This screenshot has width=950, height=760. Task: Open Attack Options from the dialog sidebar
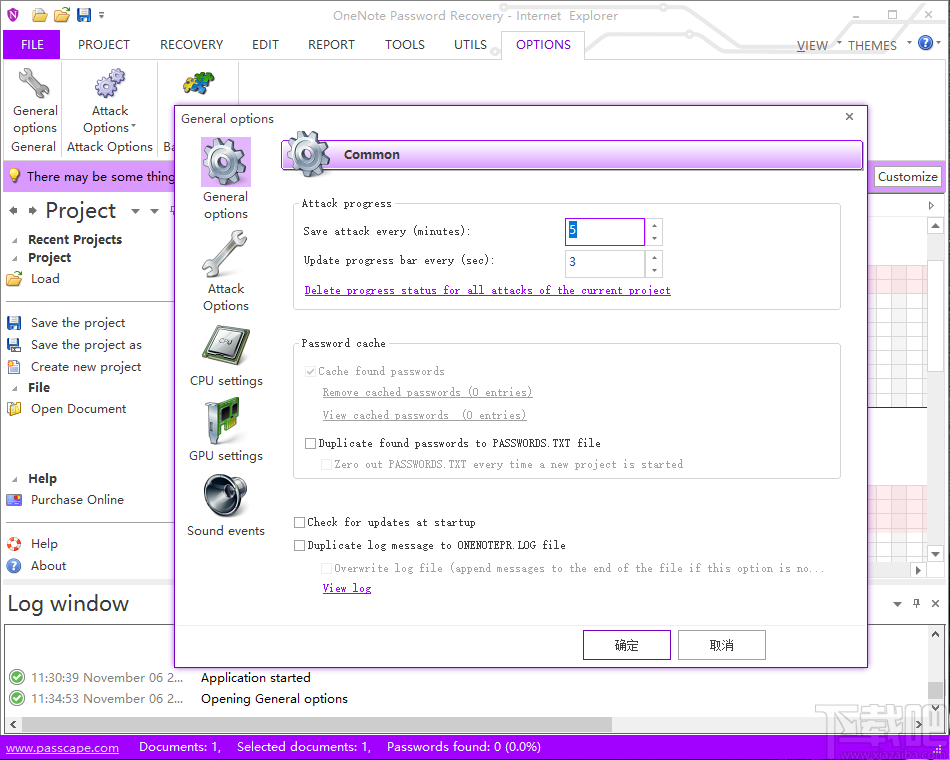225,270
